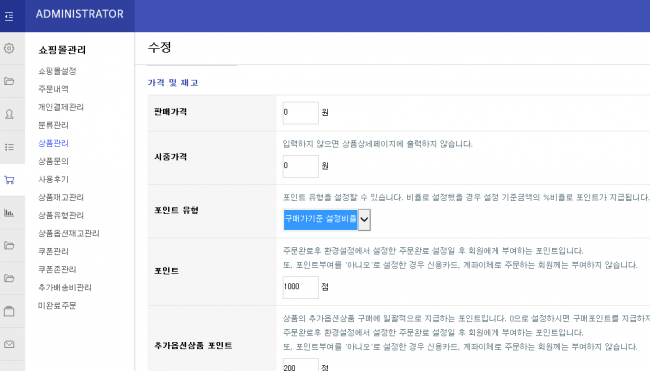Click the ADMINISTRATOR header logo

click(80, 14)
